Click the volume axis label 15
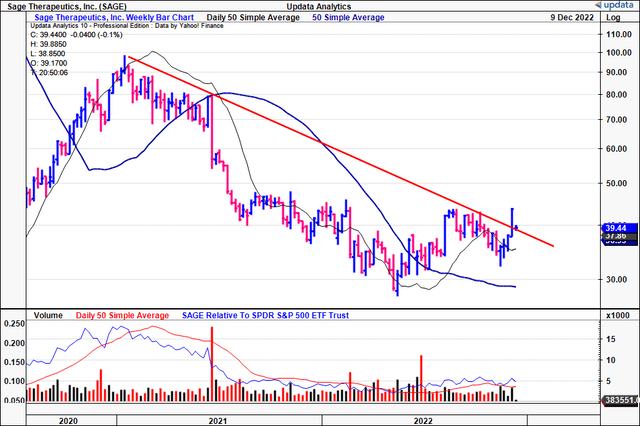Image resolution: width=640 pixels, height=426 pixels. (x=611, y=339)
